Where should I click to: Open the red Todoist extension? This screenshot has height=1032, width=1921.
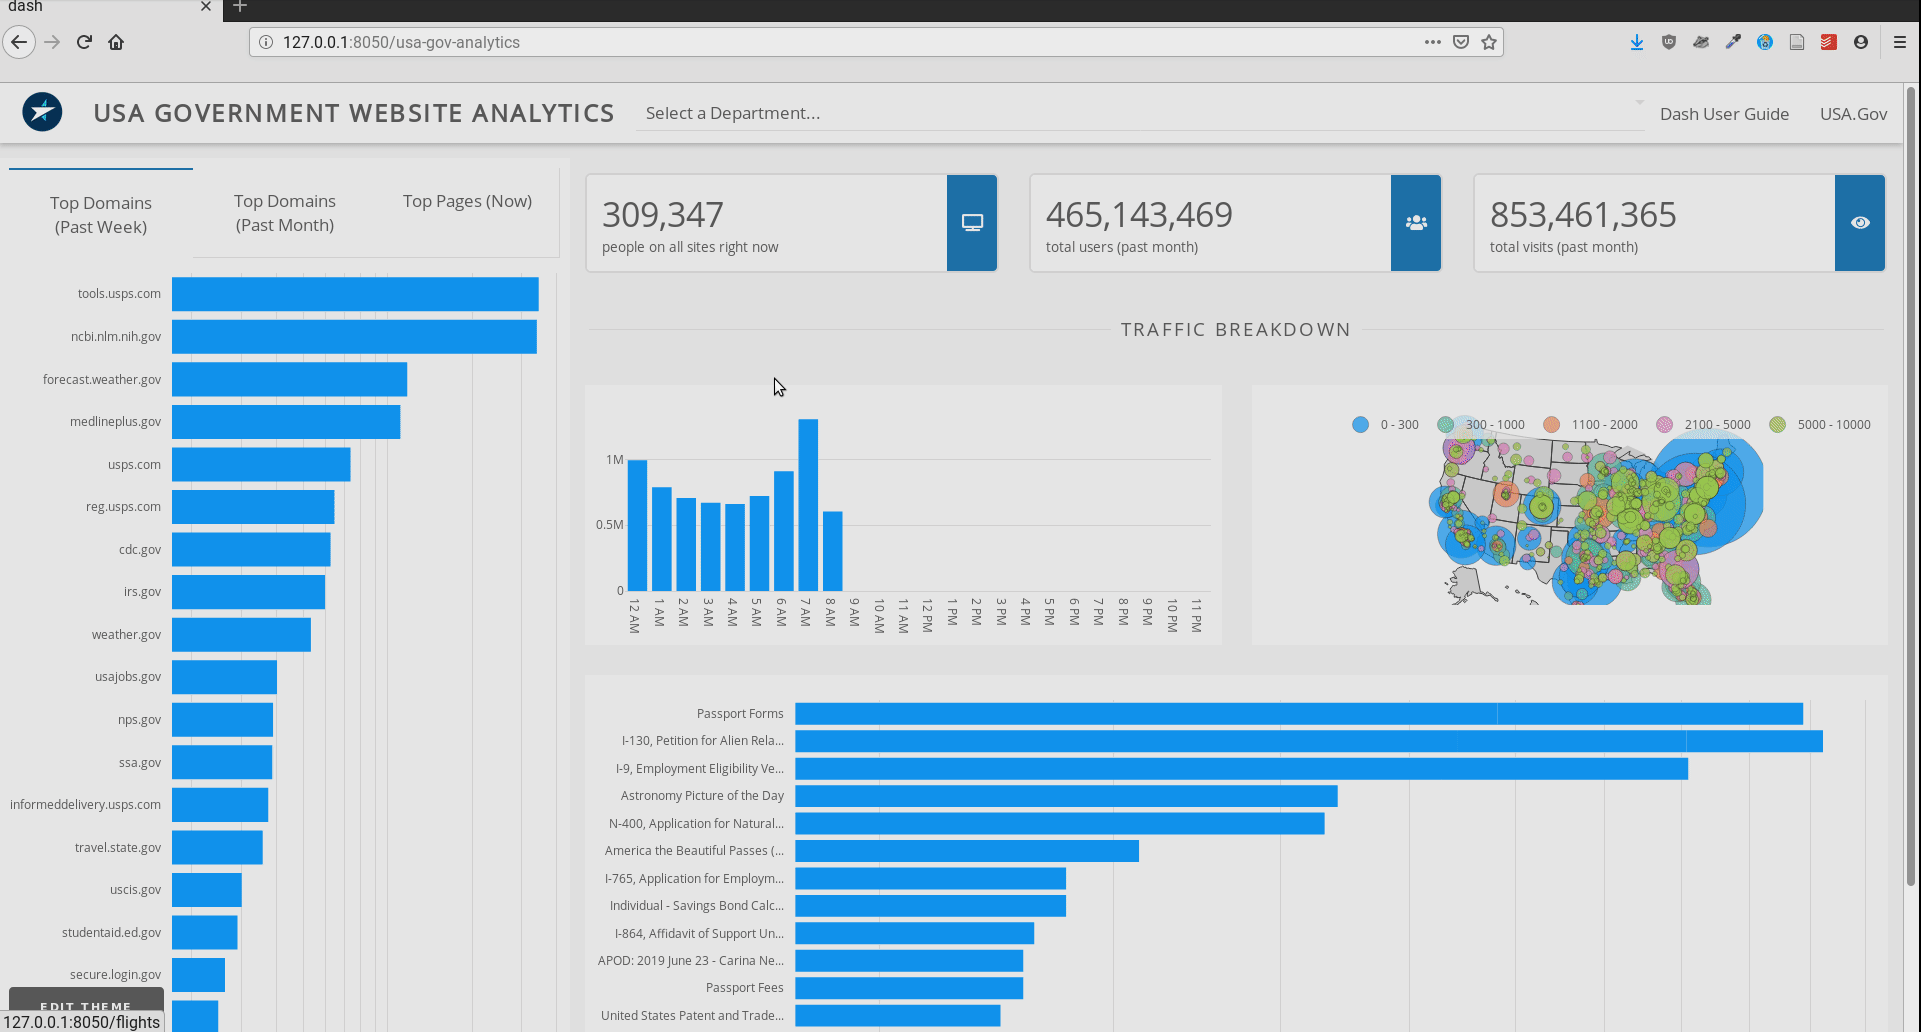[x=1829, y=42]
